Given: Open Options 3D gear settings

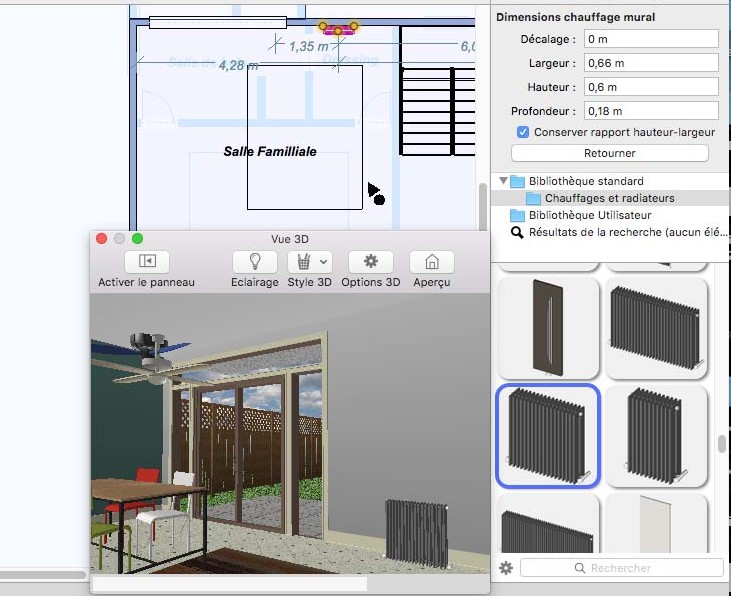Looking at the screenshot, I should (370, 262).
